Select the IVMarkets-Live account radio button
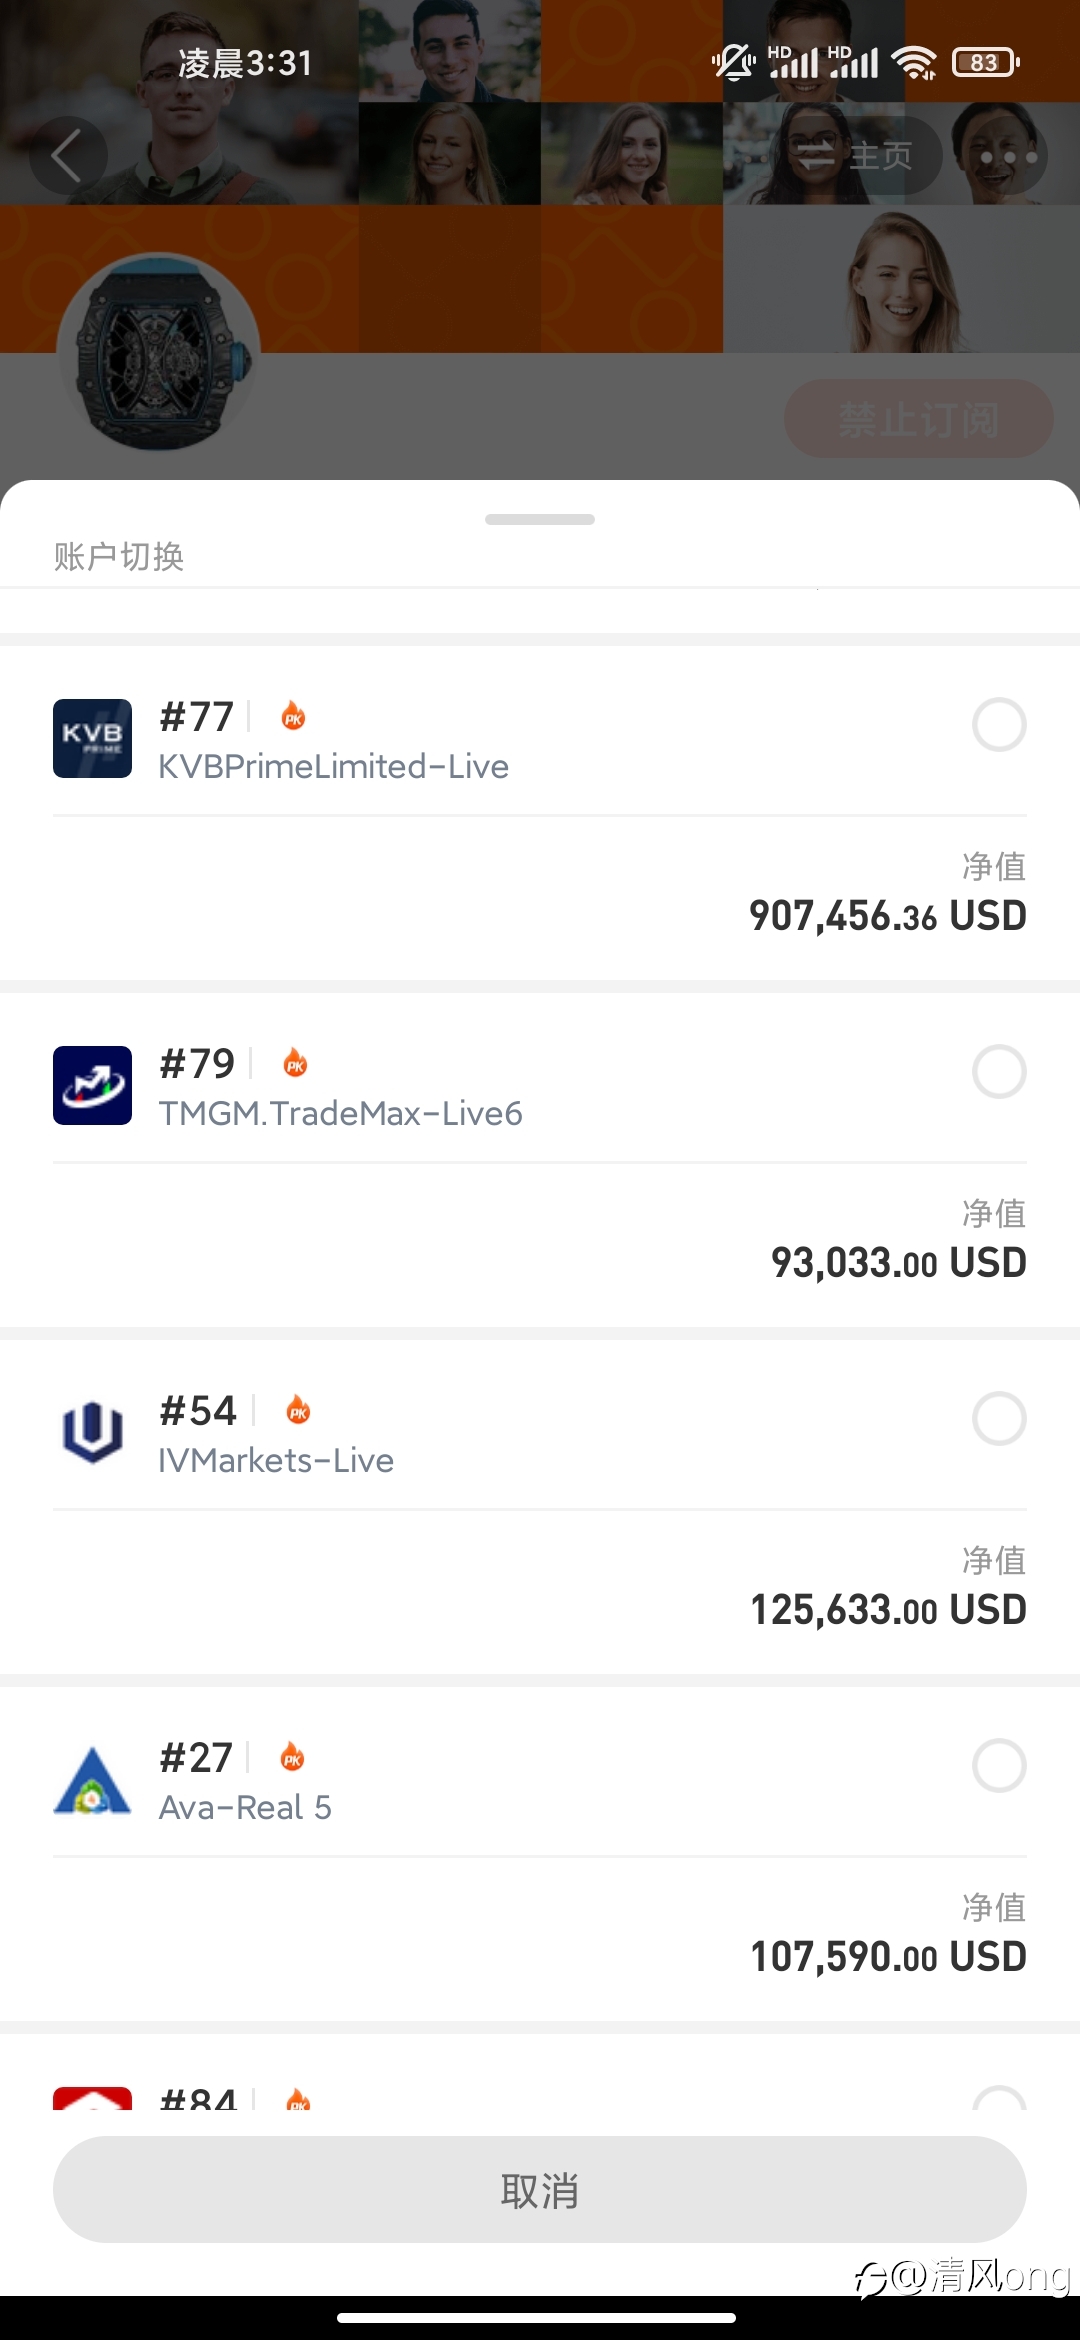Viewport: 1080px width, 2340px height. (x=999, y=1419)
